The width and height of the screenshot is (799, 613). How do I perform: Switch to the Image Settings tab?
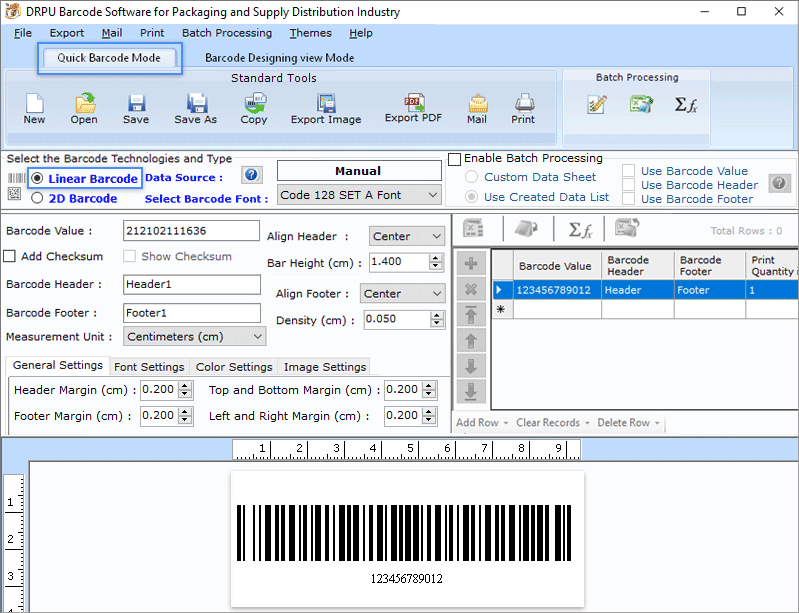pyautogui.click(x=325, y=367)
